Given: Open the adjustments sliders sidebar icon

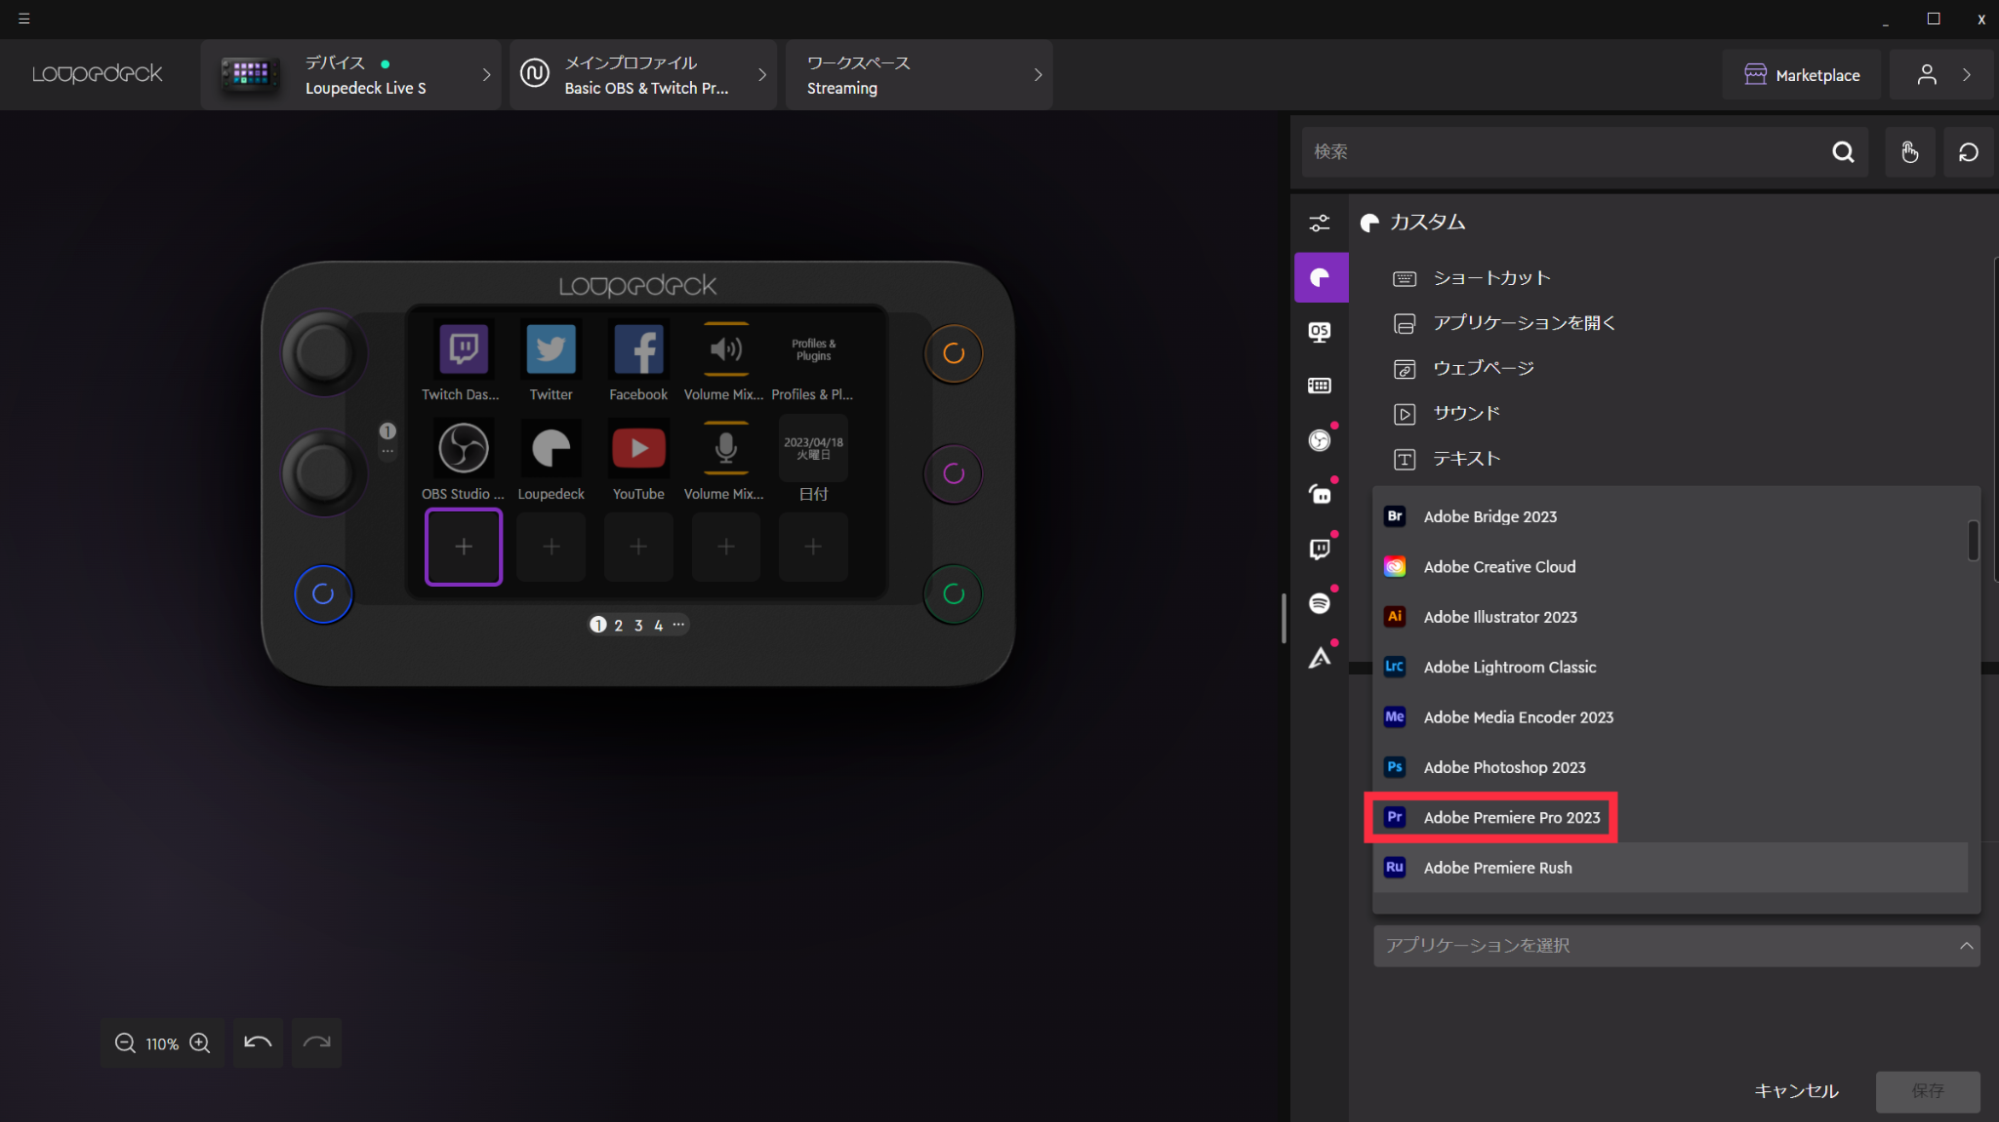Looking at the screenshot, I should 1320,223.
